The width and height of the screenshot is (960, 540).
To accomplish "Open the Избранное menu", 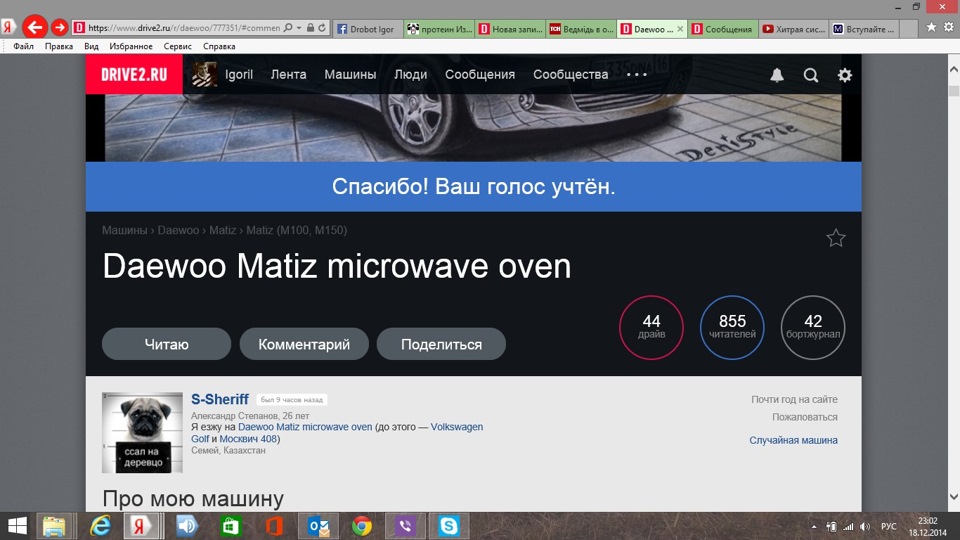I will [x=131, y=46].
